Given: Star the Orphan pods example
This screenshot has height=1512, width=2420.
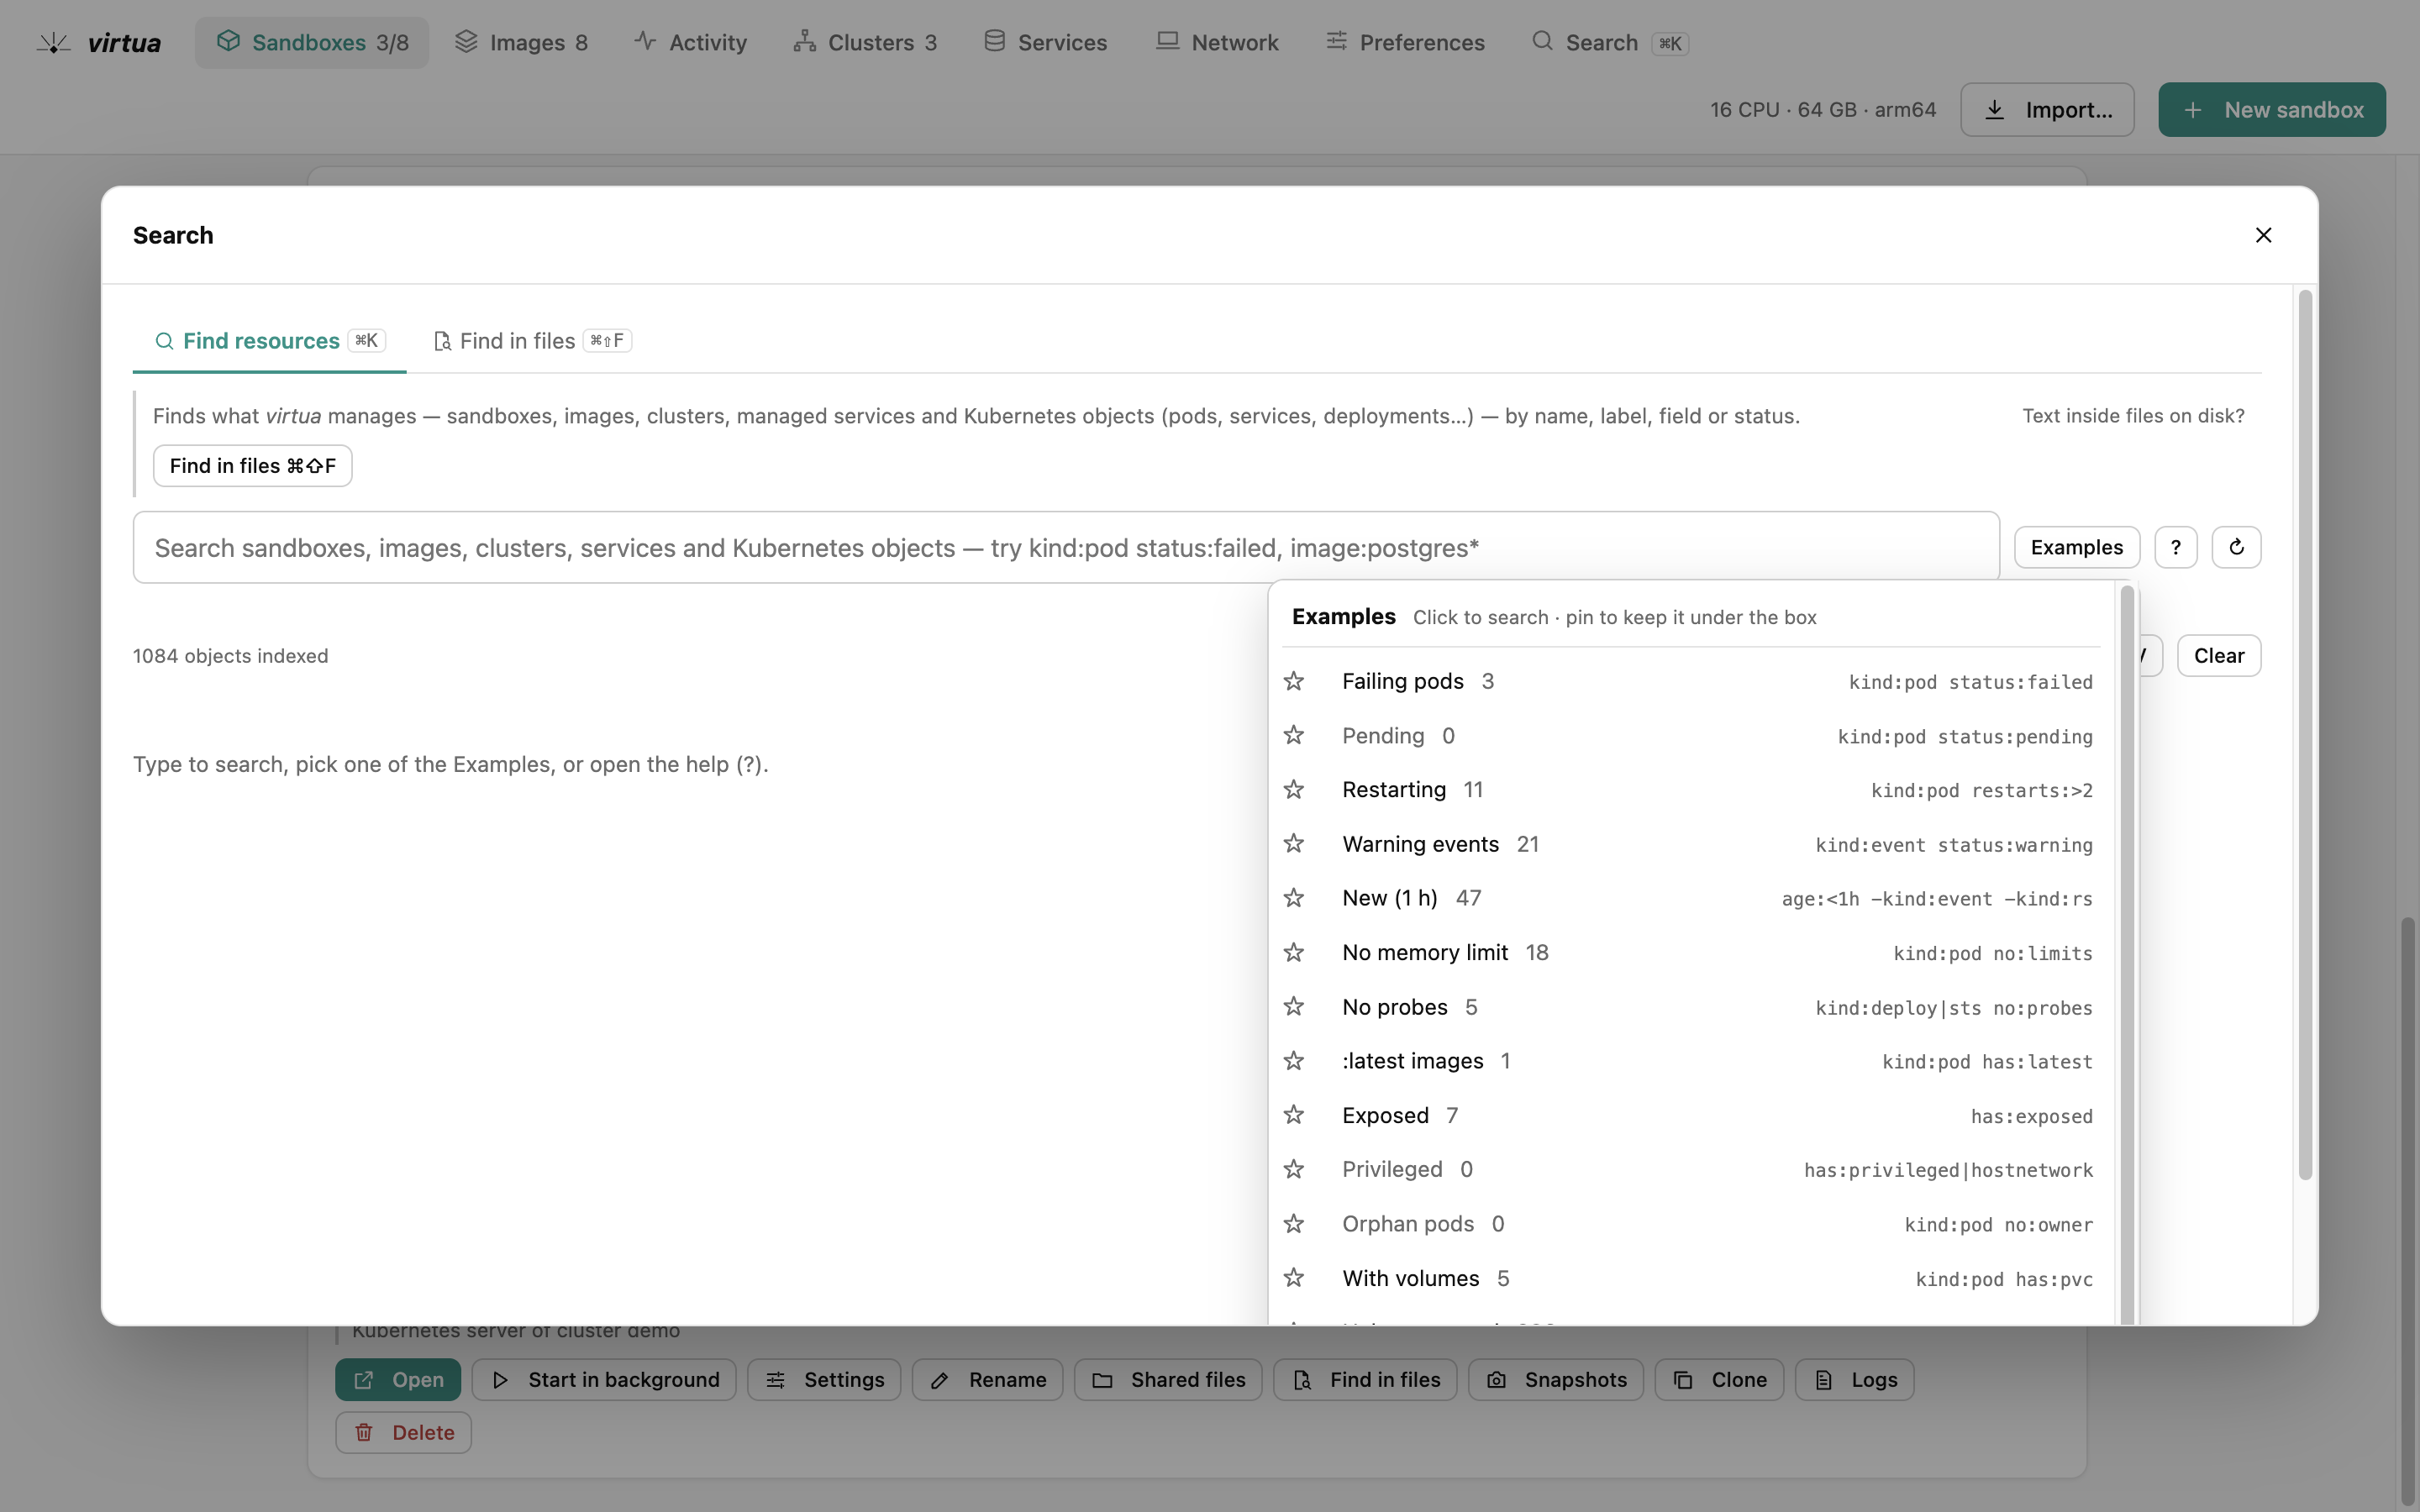Looking at the screenshot, I should click(1294, 1223).
